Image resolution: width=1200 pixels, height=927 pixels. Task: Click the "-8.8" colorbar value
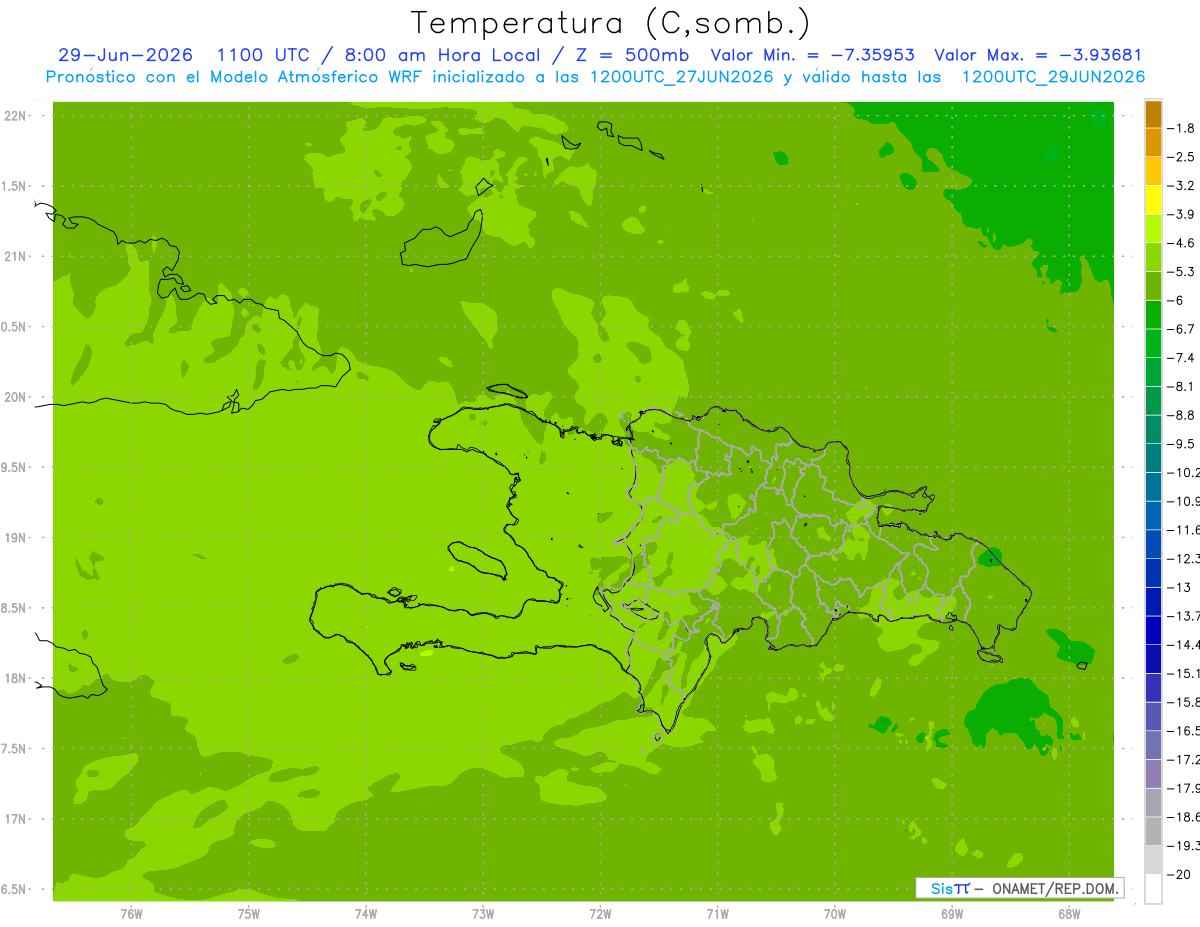tap(1181, 415)
